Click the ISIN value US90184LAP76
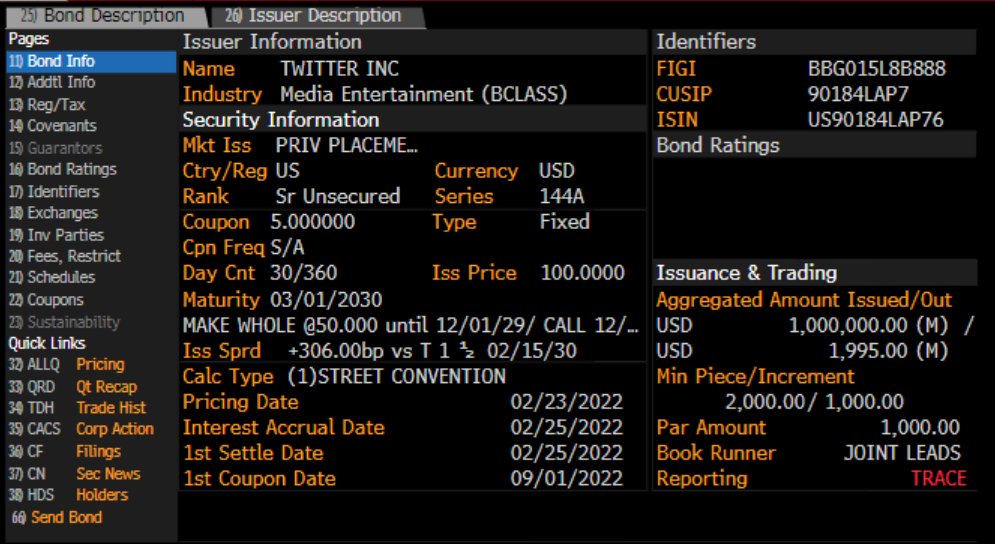 (875, 119)
